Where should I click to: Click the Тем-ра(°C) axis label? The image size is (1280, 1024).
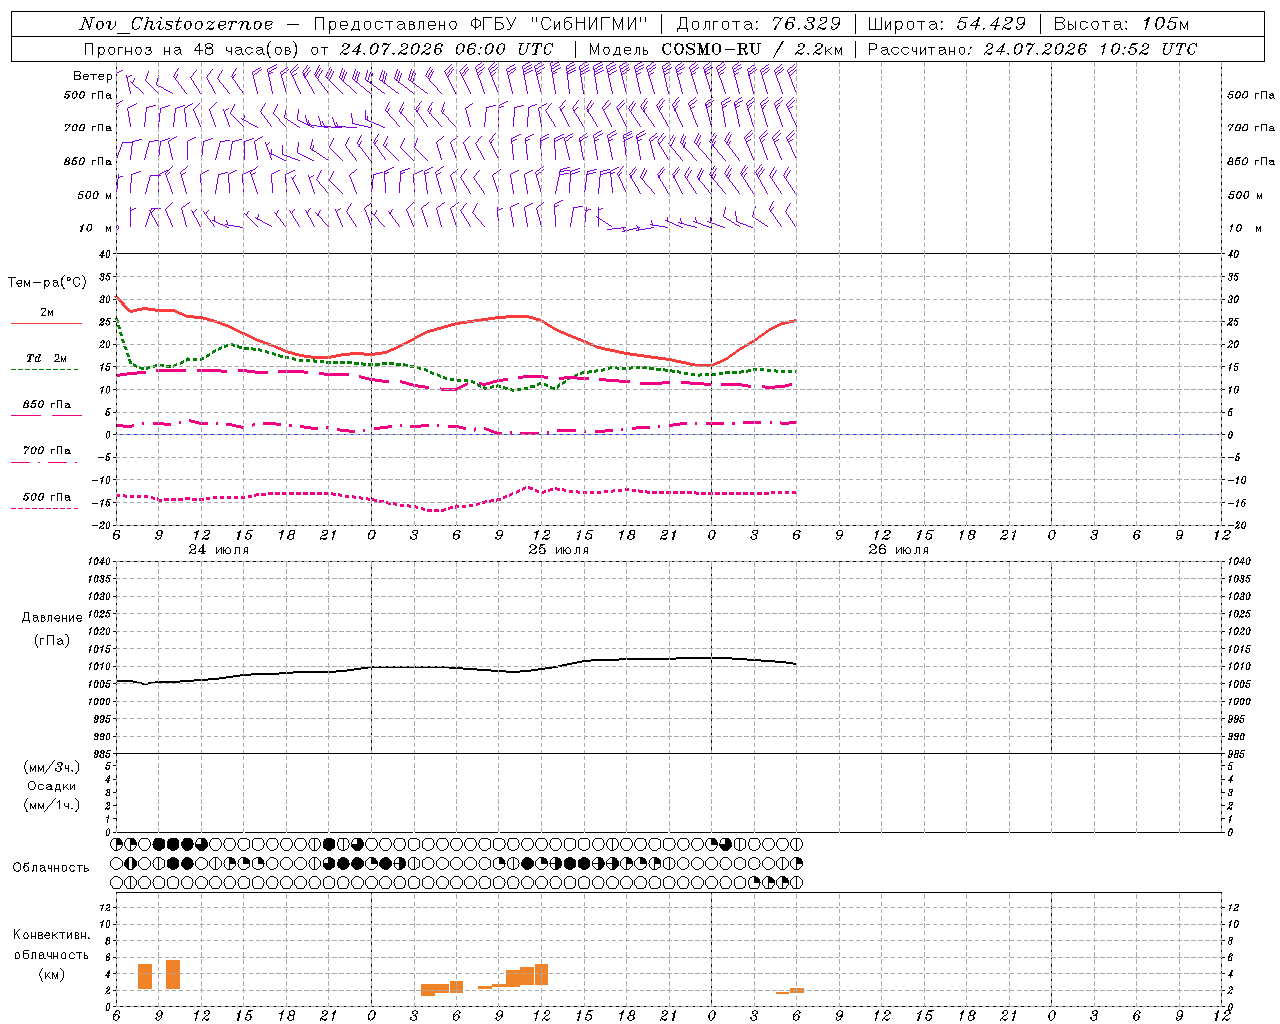pyautogui.click(x=47, y=283)
